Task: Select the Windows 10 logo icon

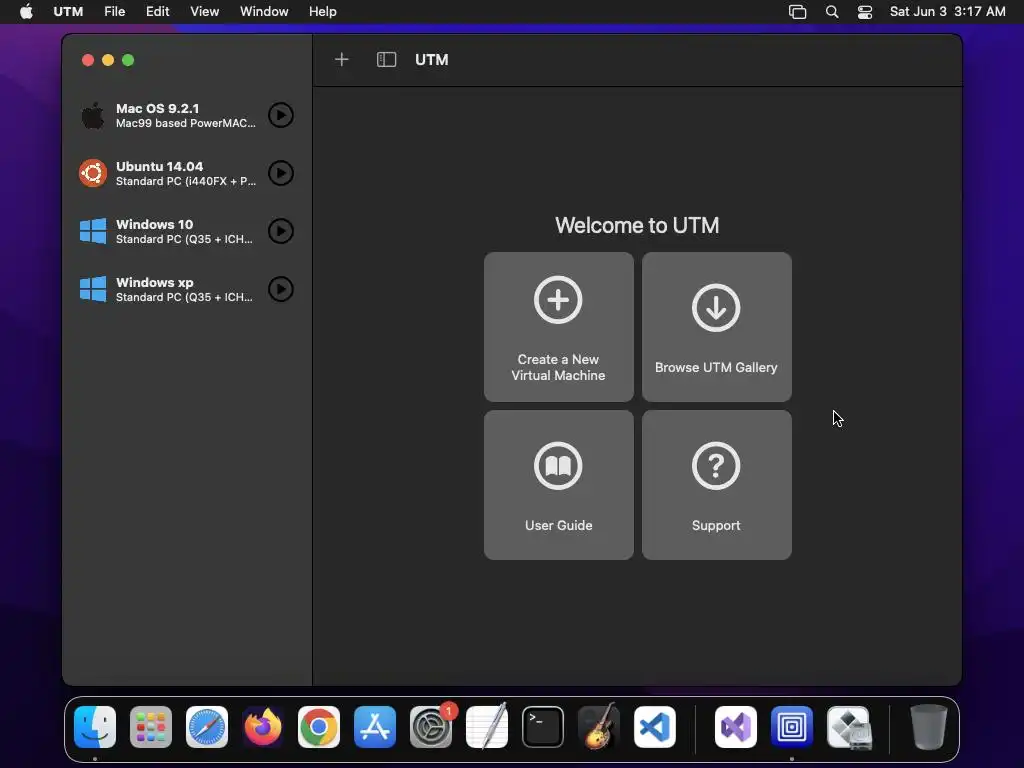Action: (93, 231)
